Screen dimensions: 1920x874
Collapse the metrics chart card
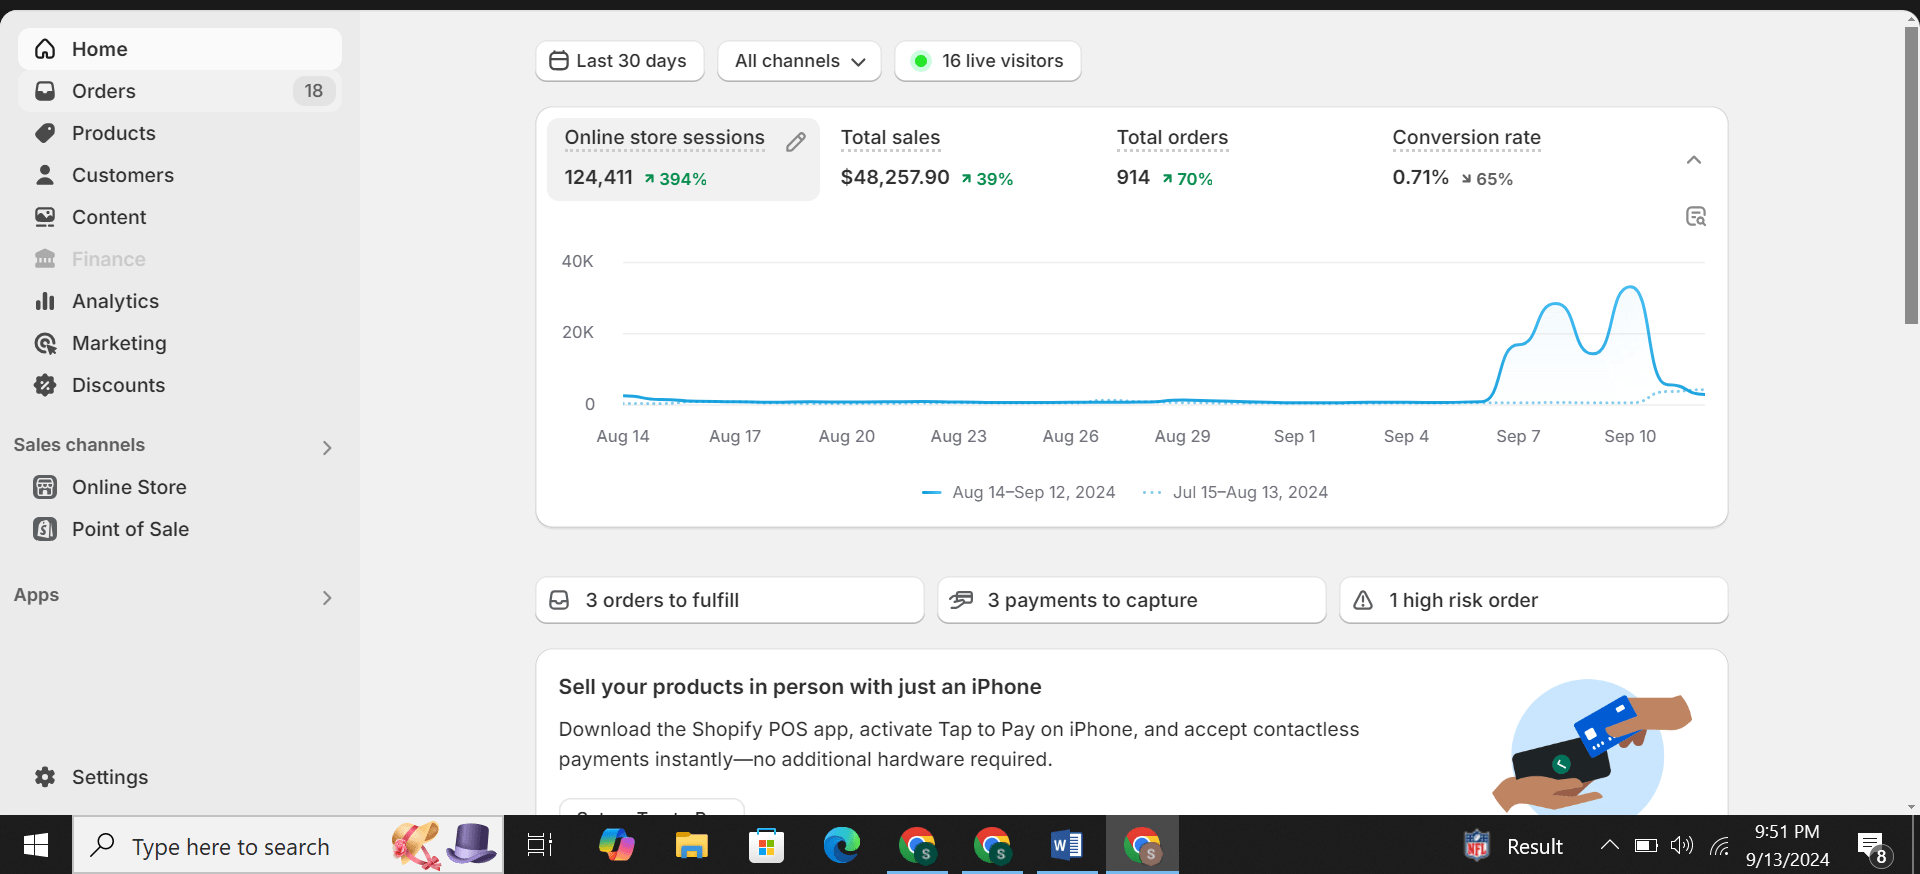pyautogui.click(x=1694, y=160)
